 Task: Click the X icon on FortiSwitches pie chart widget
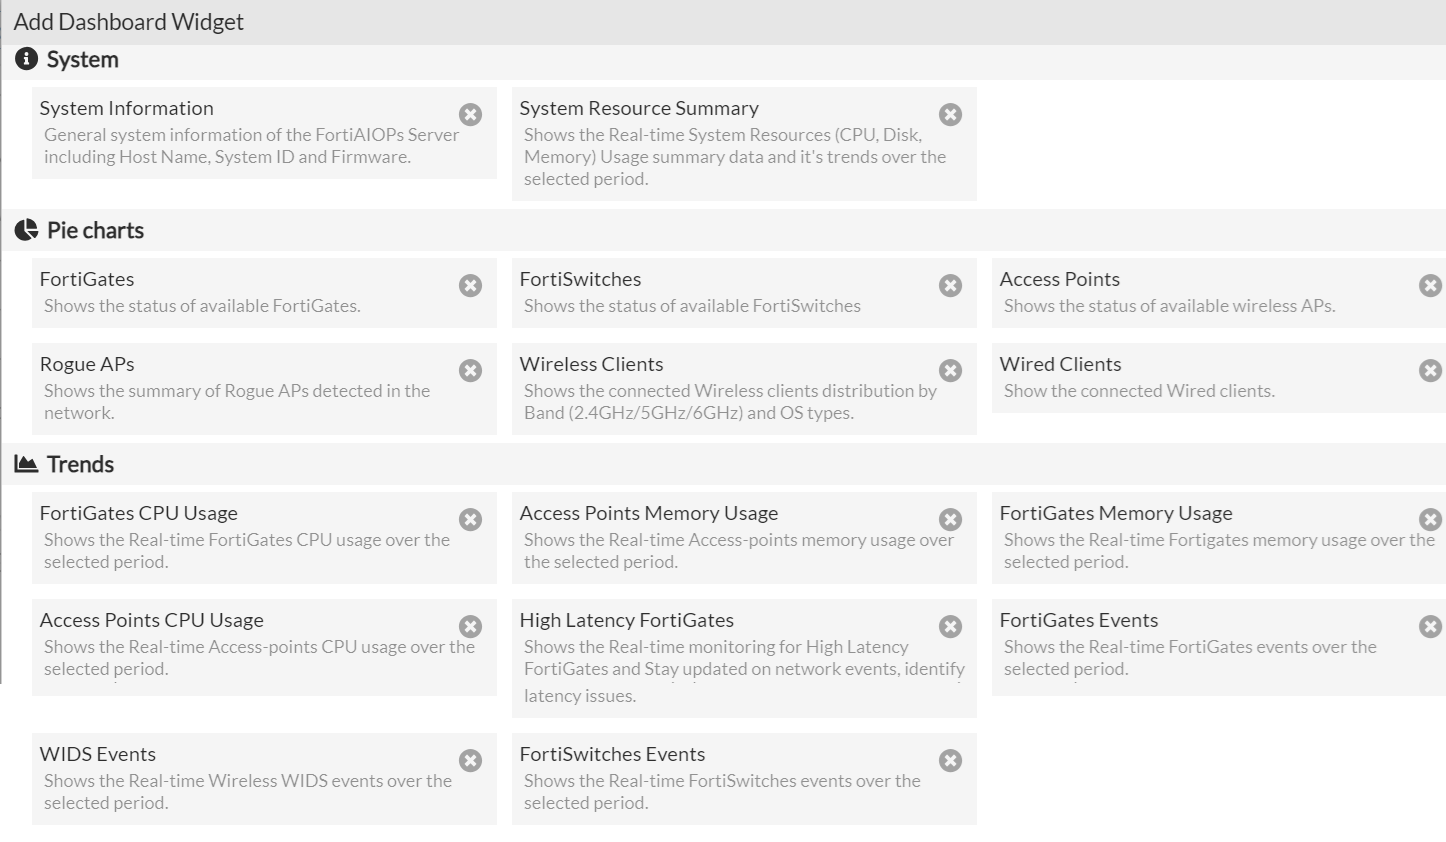tap(950, 286)
